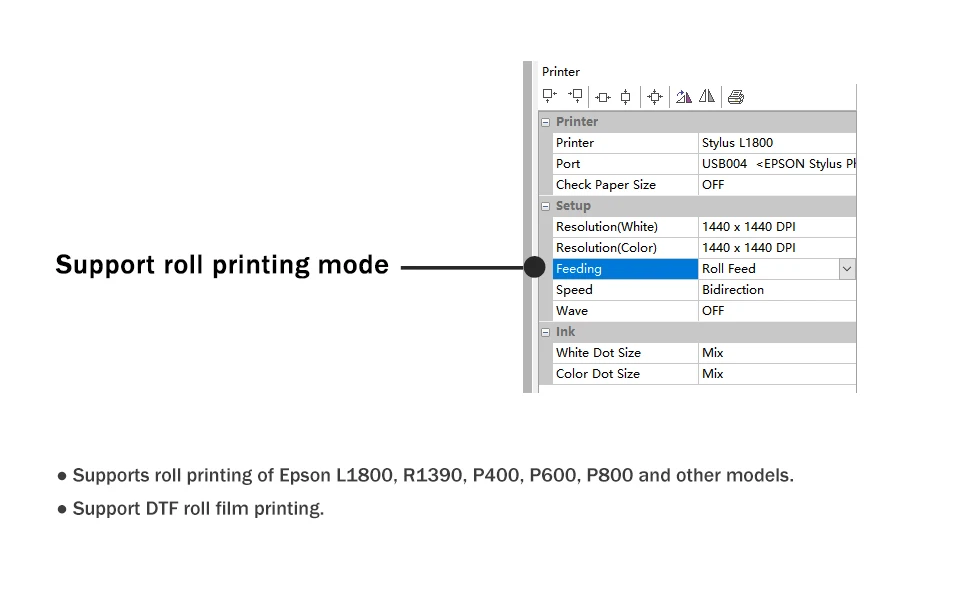
Task: Collapse the Ink section
Action: (546, 332)
